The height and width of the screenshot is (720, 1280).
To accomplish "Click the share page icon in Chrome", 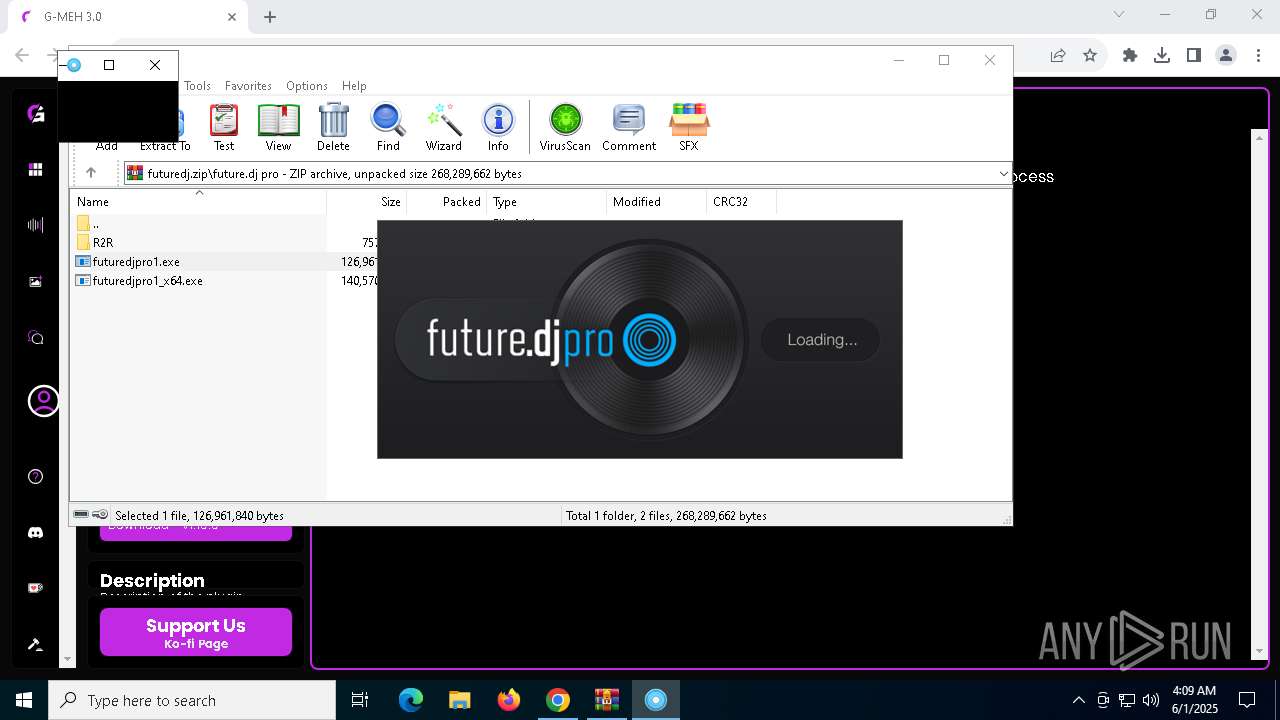I will point(1058,56).
